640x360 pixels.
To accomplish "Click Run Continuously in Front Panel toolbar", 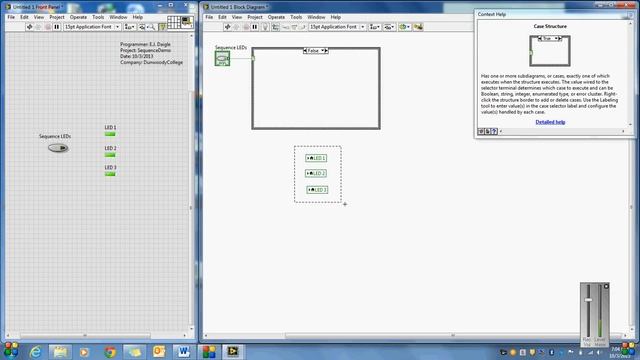I will pyautogui.click(x=38, y=27).
